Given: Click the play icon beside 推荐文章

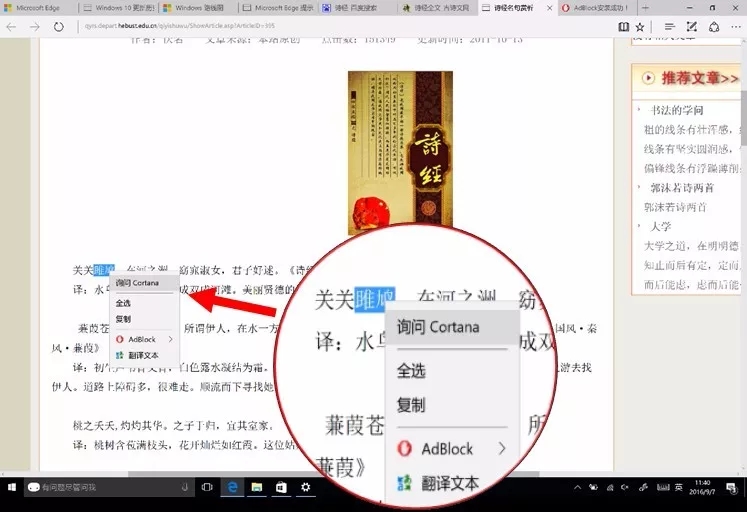Looking at the screenshot, I should (x=648, y=78).
